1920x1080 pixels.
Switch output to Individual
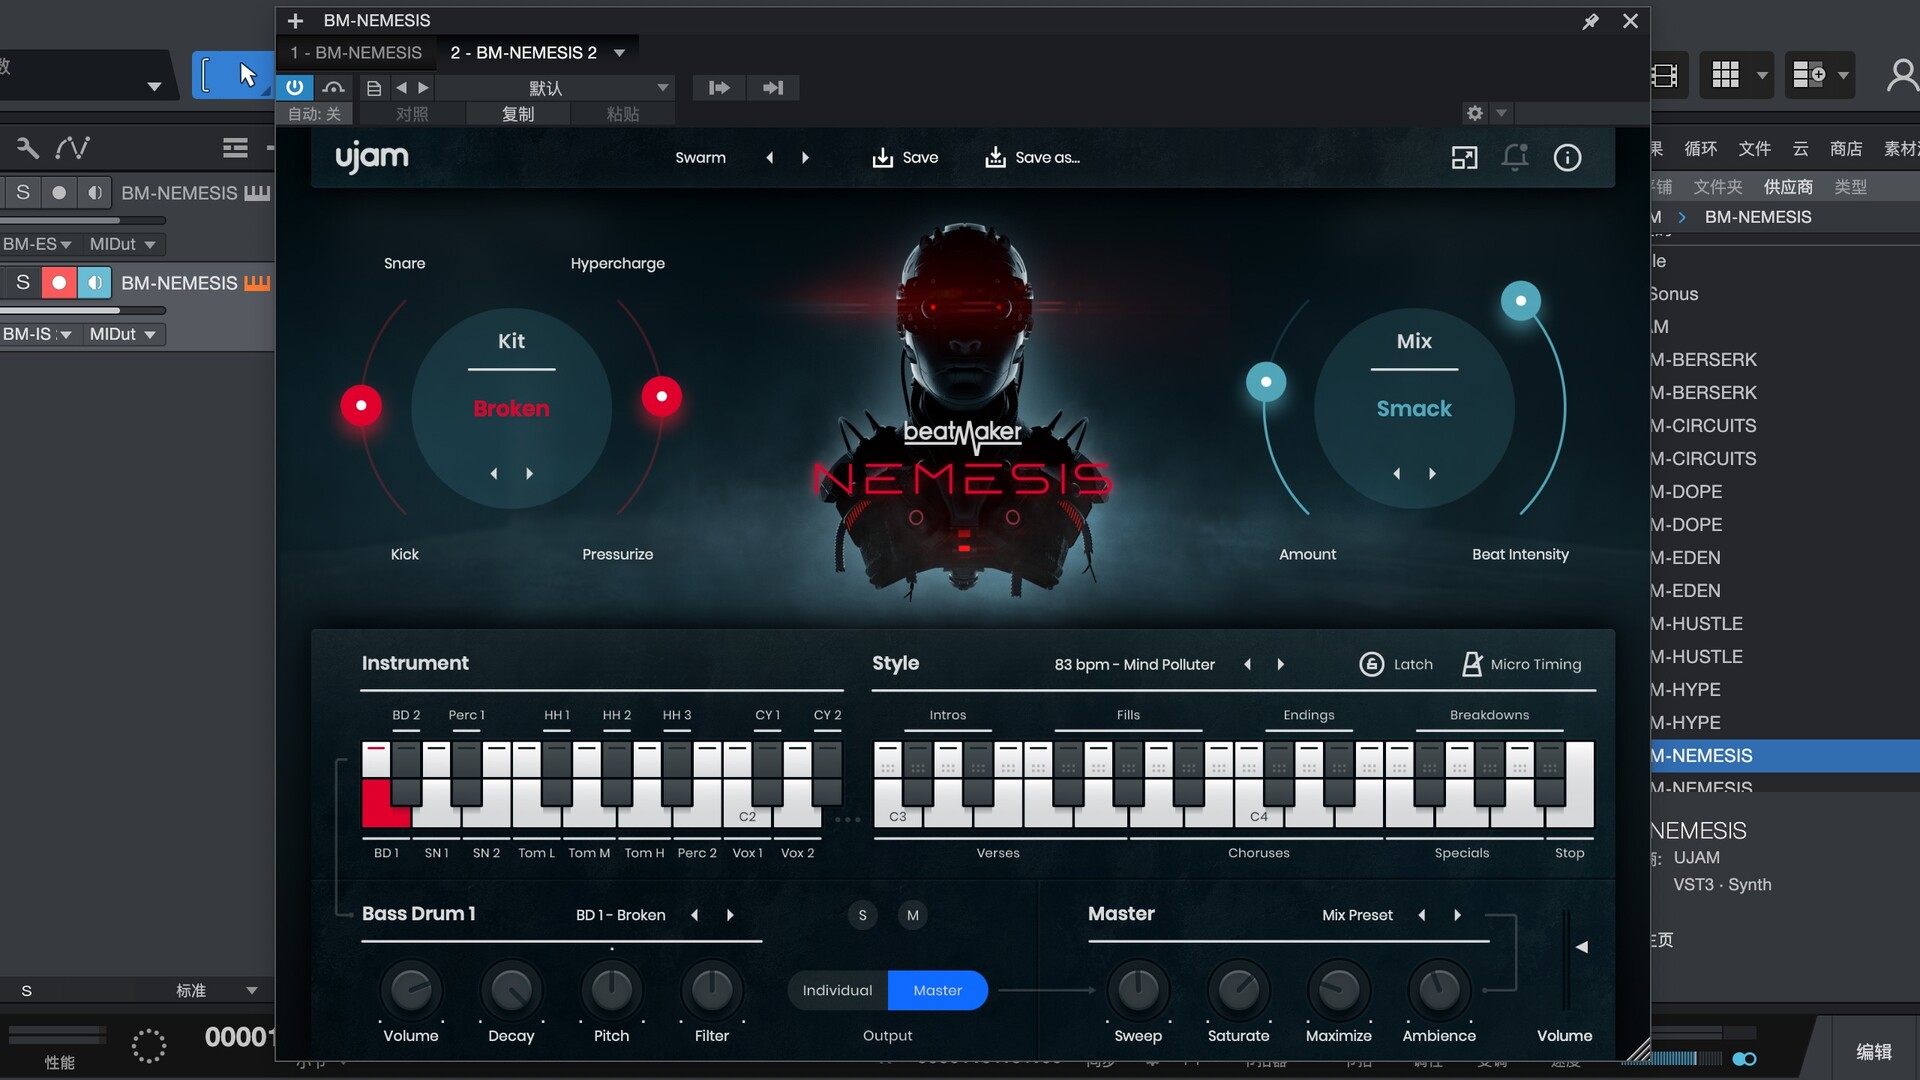click(837, 990)
